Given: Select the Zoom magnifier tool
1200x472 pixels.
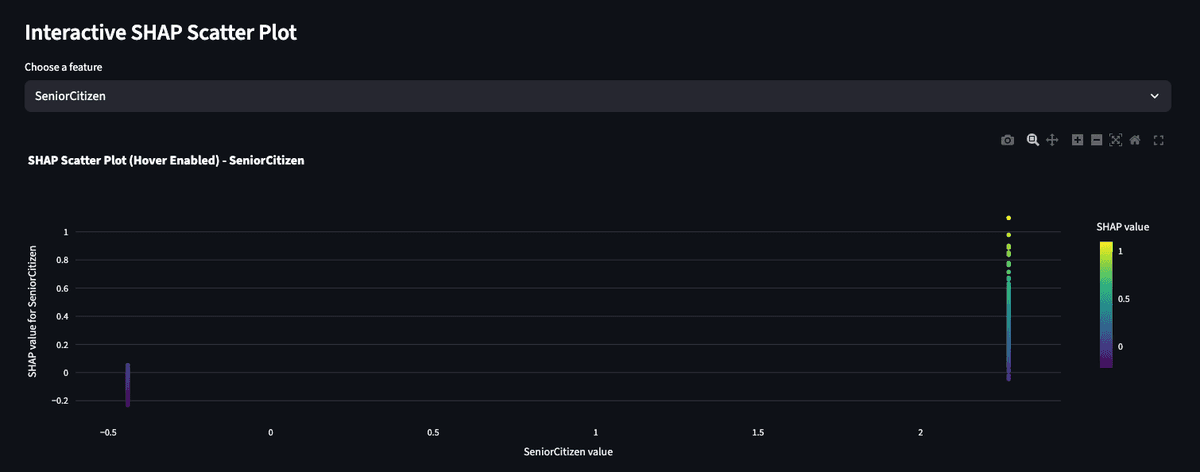Looking at the screenshot, I should tap(1033, 140).
